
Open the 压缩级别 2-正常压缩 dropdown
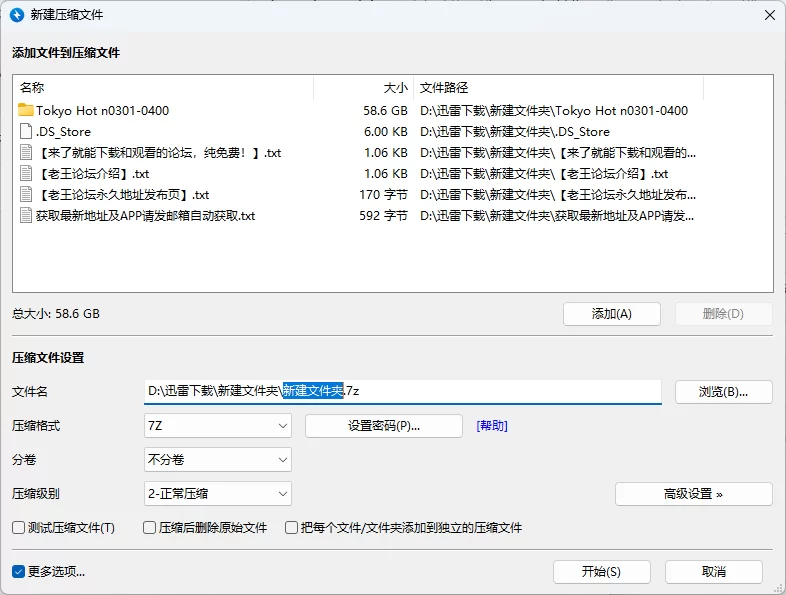click(218, 494)
